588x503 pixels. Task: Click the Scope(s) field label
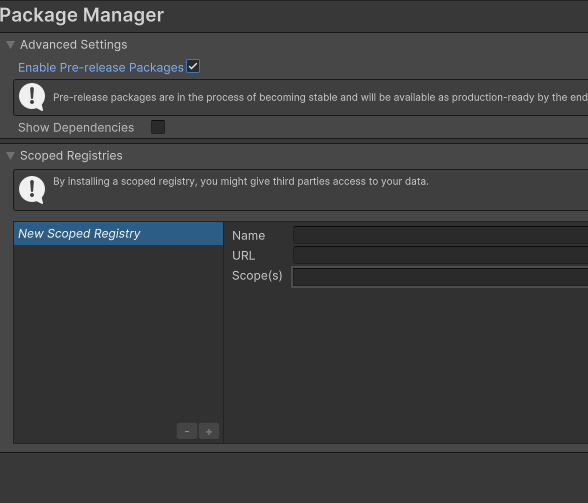257,276
